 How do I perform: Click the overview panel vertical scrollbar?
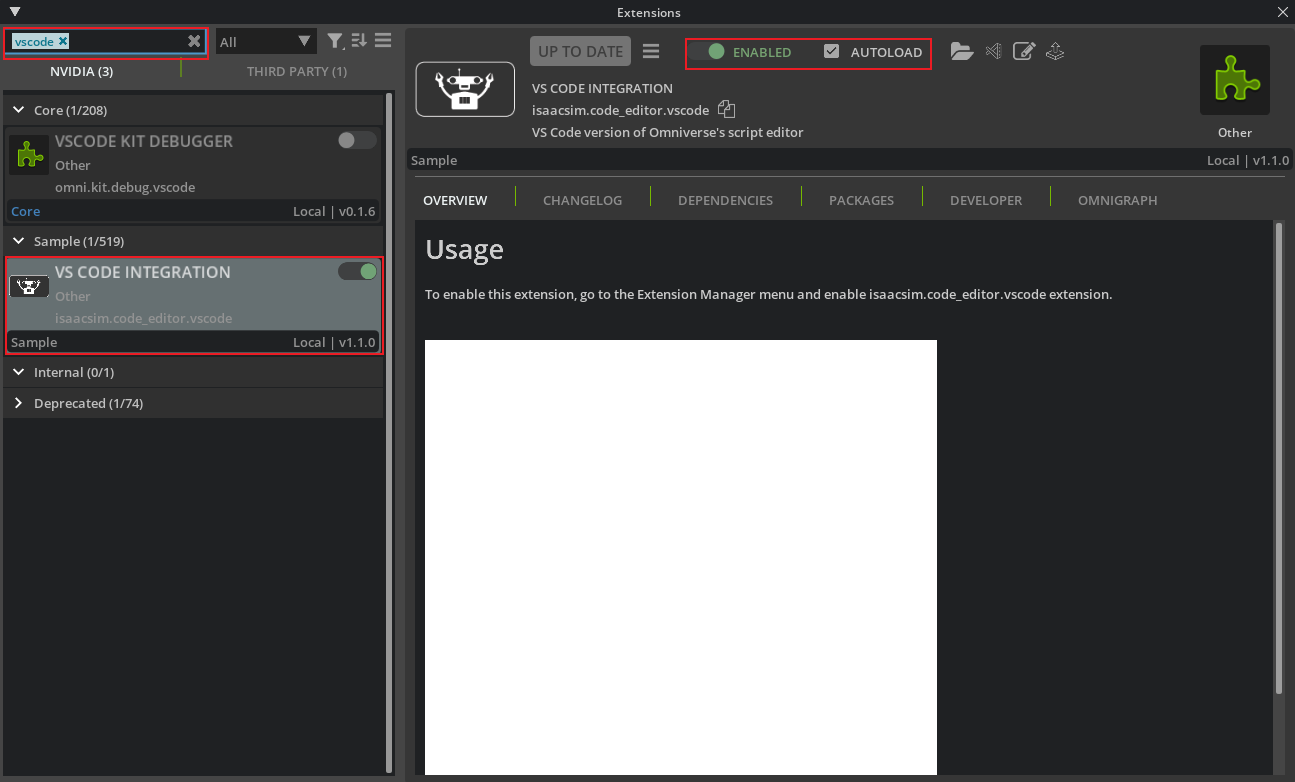1279,457
